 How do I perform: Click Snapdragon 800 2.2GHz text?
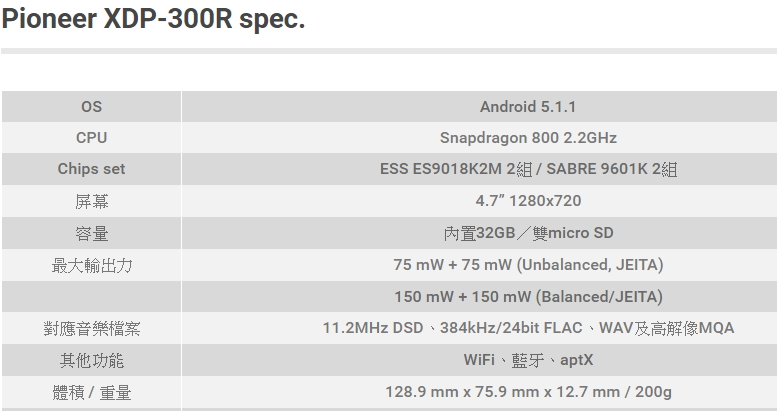528,137
